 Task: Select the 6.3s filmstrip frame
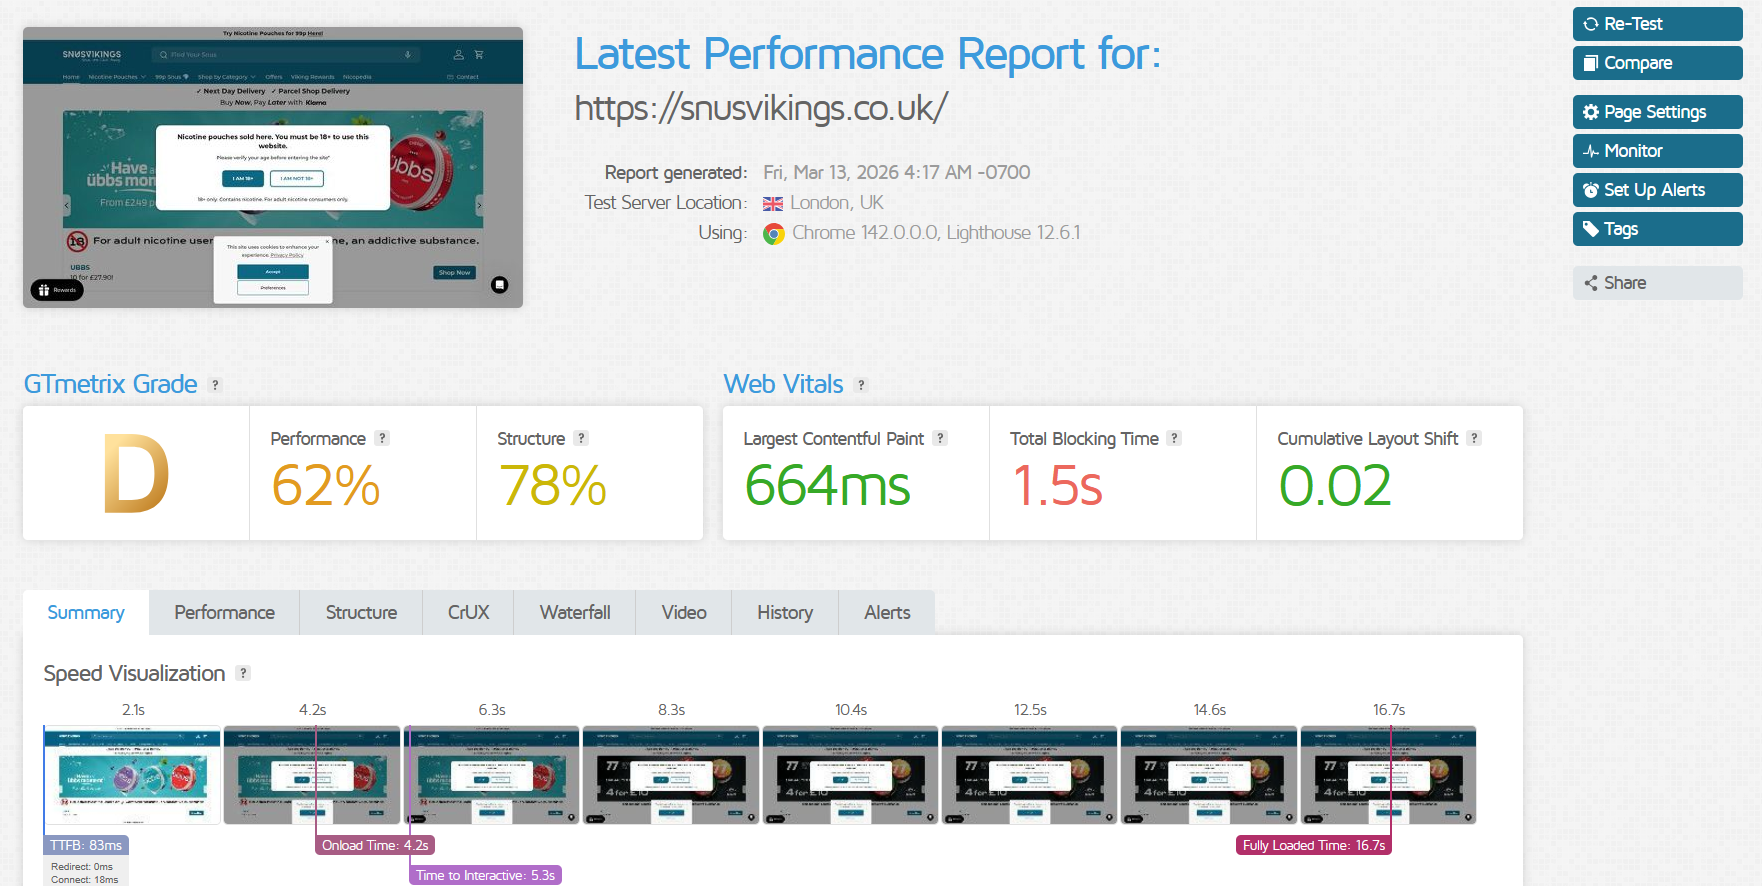point(491,775)
